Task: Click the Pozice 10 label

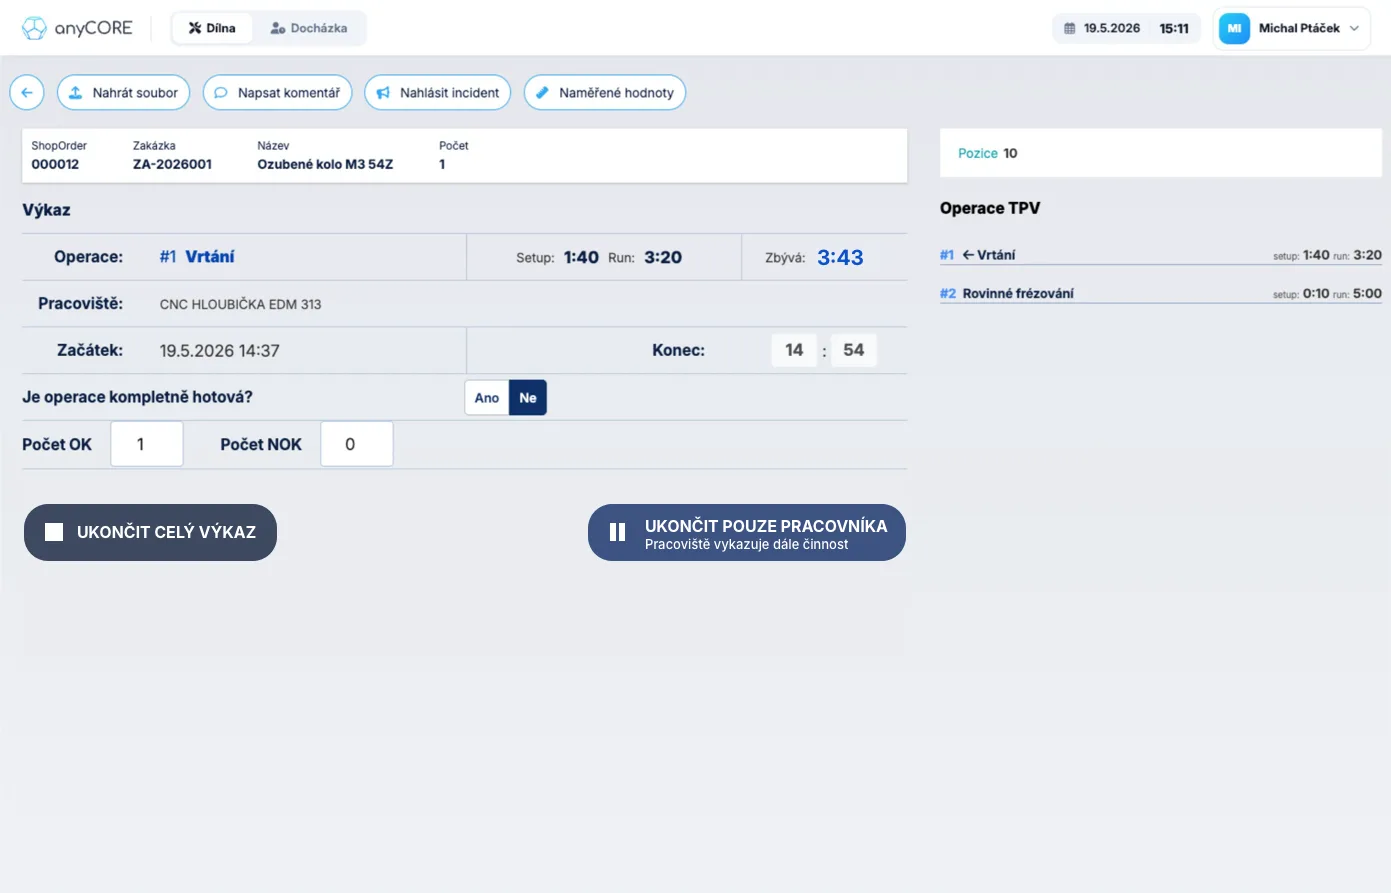Action: click(x=988, y=153)
